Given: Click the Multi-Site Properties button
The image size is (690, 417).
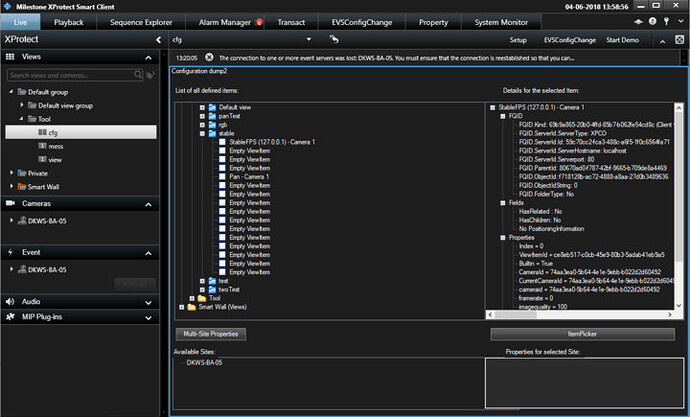Looking at the screenshot, I should [211, 334].
